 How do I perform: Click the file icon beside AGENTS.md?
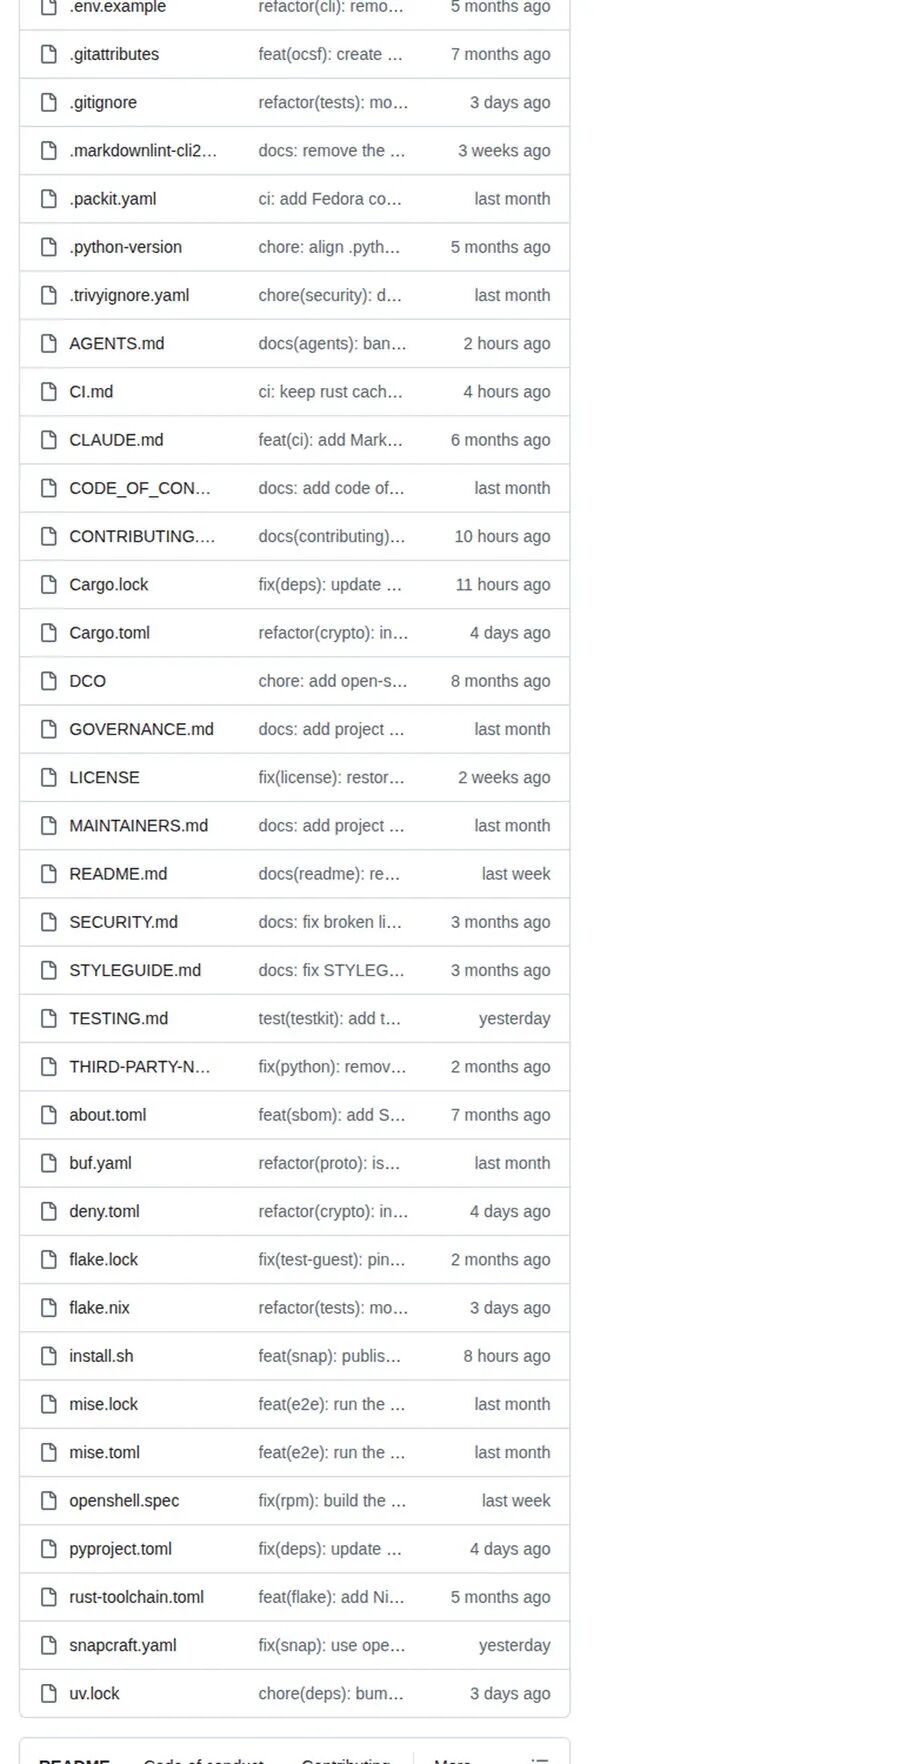click(x=48, y=343)
